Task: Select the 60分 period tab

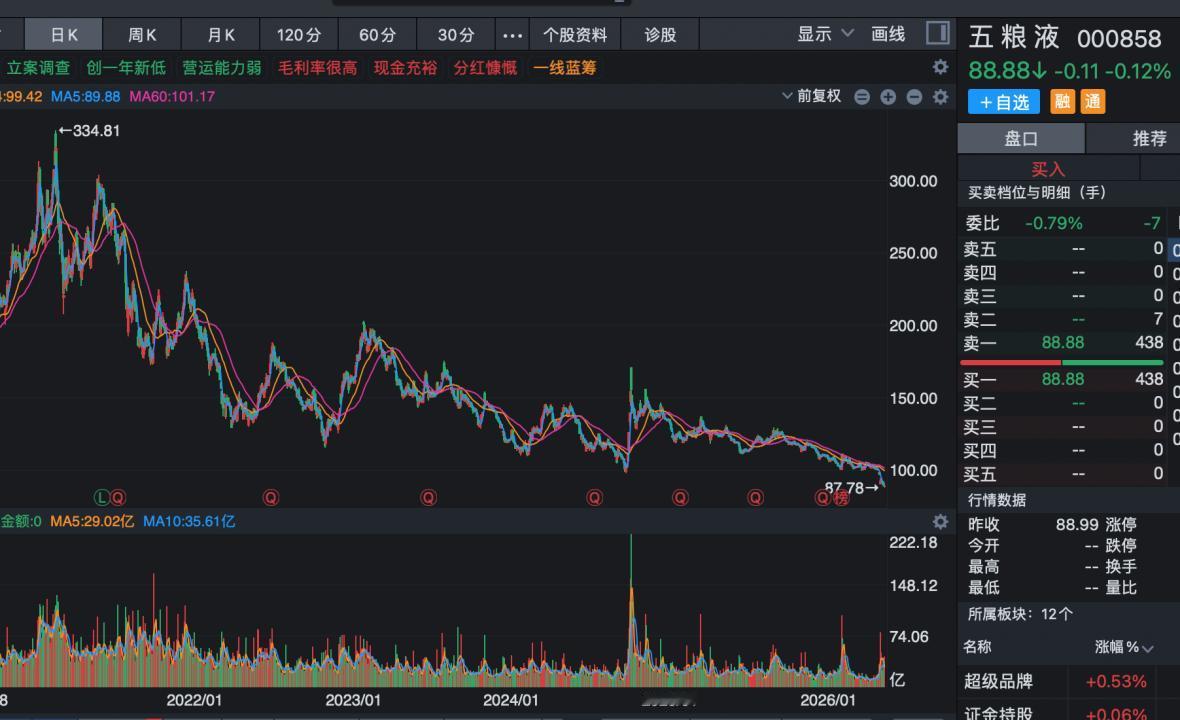Action: 377,35
